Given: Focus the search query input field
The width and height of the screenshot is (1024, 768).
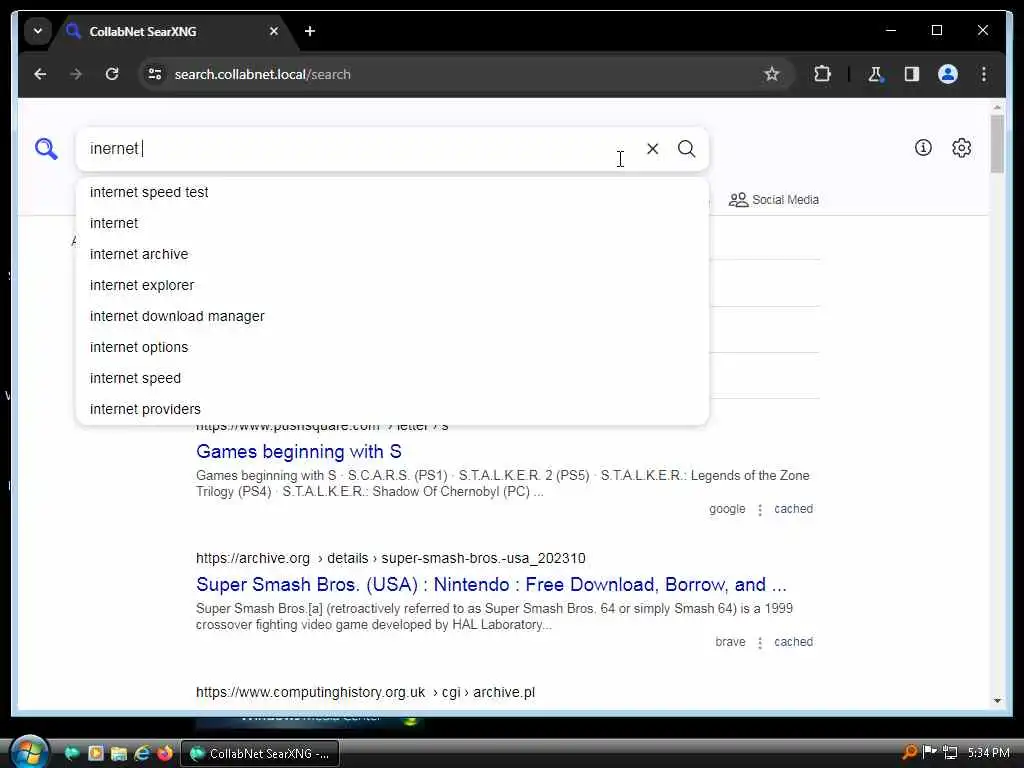Looking at the screenshot, I should (359, 149).
